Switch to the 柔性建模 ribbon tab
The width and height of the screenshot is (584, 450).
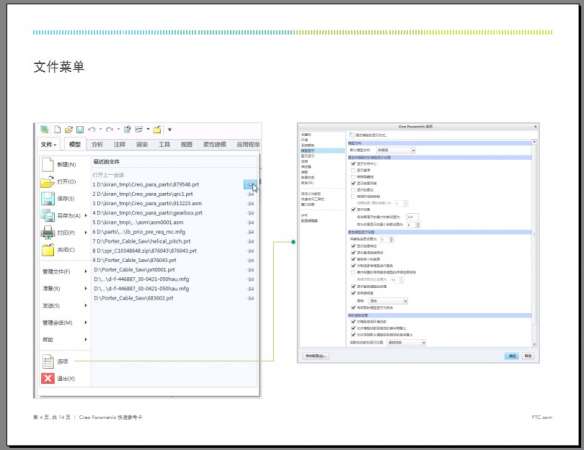tap(215, 144)
